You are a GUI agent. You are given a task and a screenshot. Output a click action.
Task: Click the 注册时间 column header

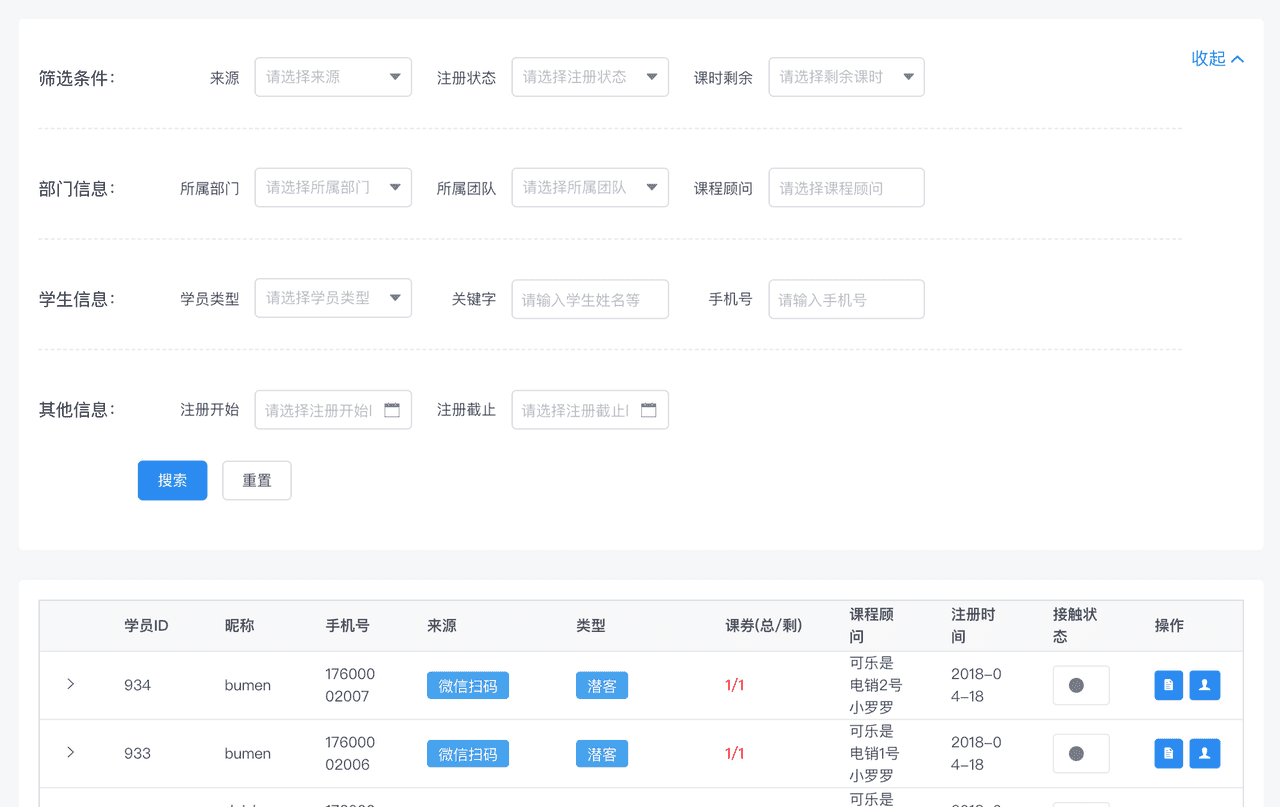(x=973, y=626)
